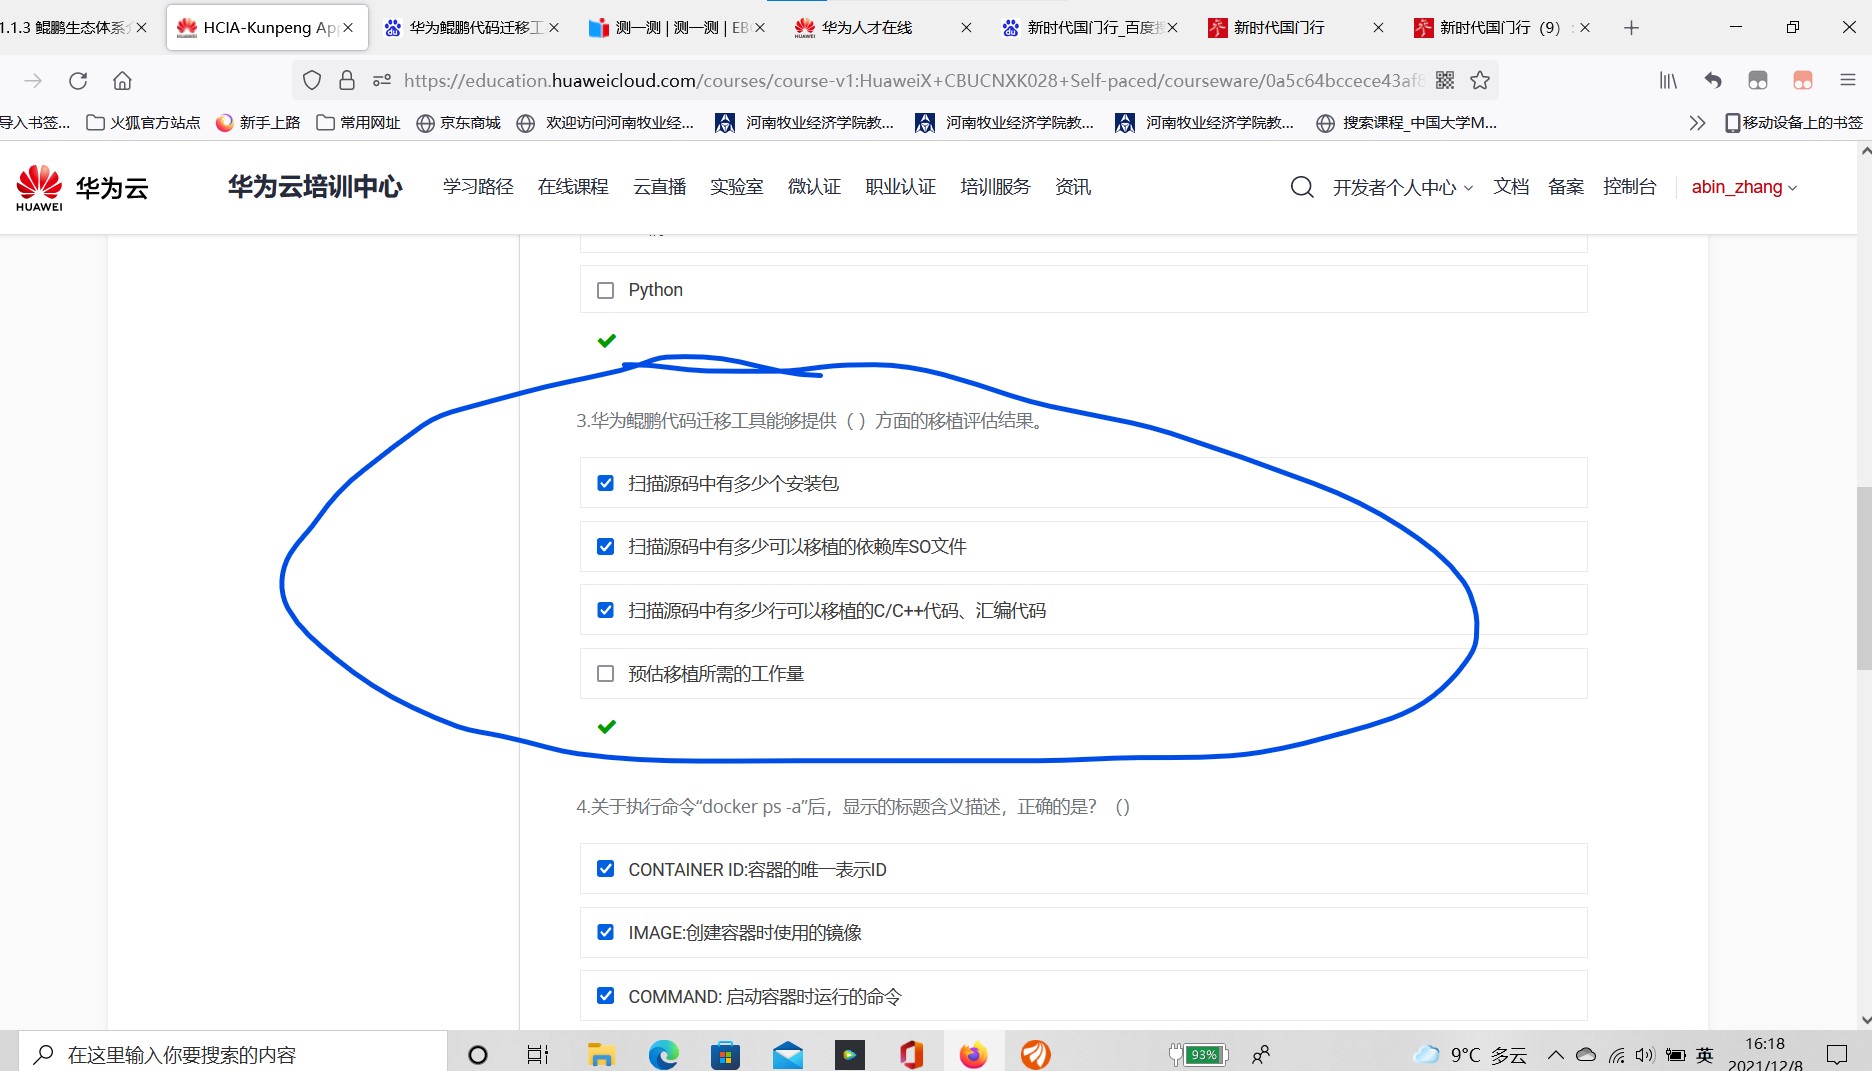
Task: Open the tracking protection shield icon
Action: point(312,81)
